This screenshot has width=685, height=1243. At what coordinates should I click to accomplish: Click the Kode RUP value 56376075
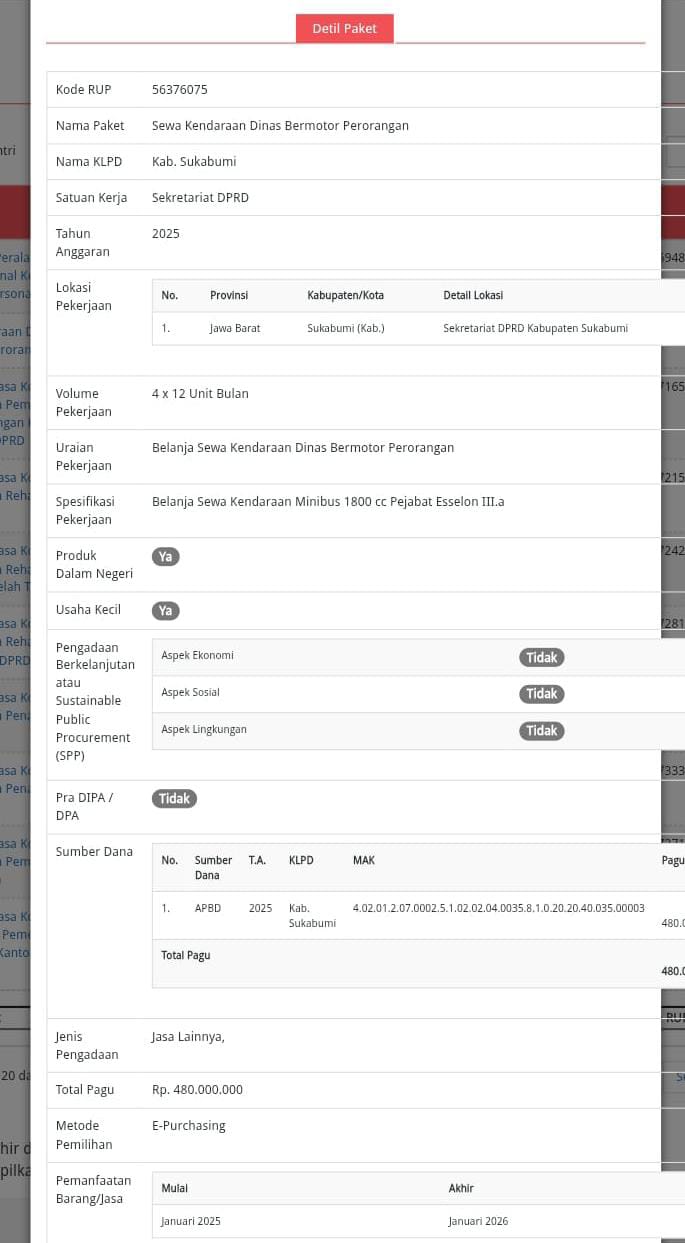[x=180, y=89]
